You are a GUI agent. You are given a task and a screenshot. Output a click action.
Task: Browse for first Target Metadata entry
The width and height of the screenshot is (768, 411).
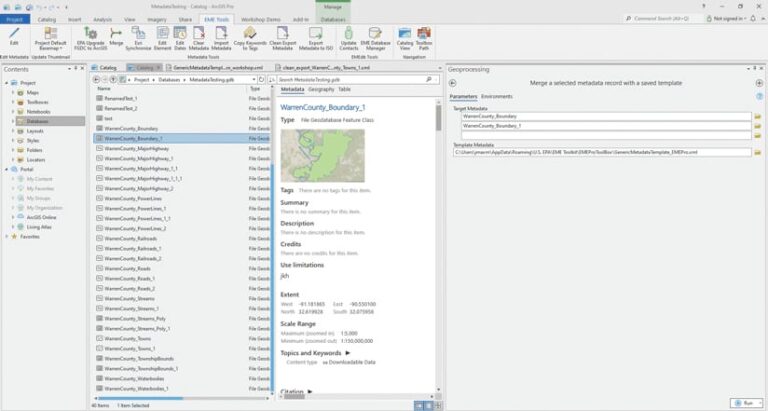pyautogui.click(x=758, y=117)
